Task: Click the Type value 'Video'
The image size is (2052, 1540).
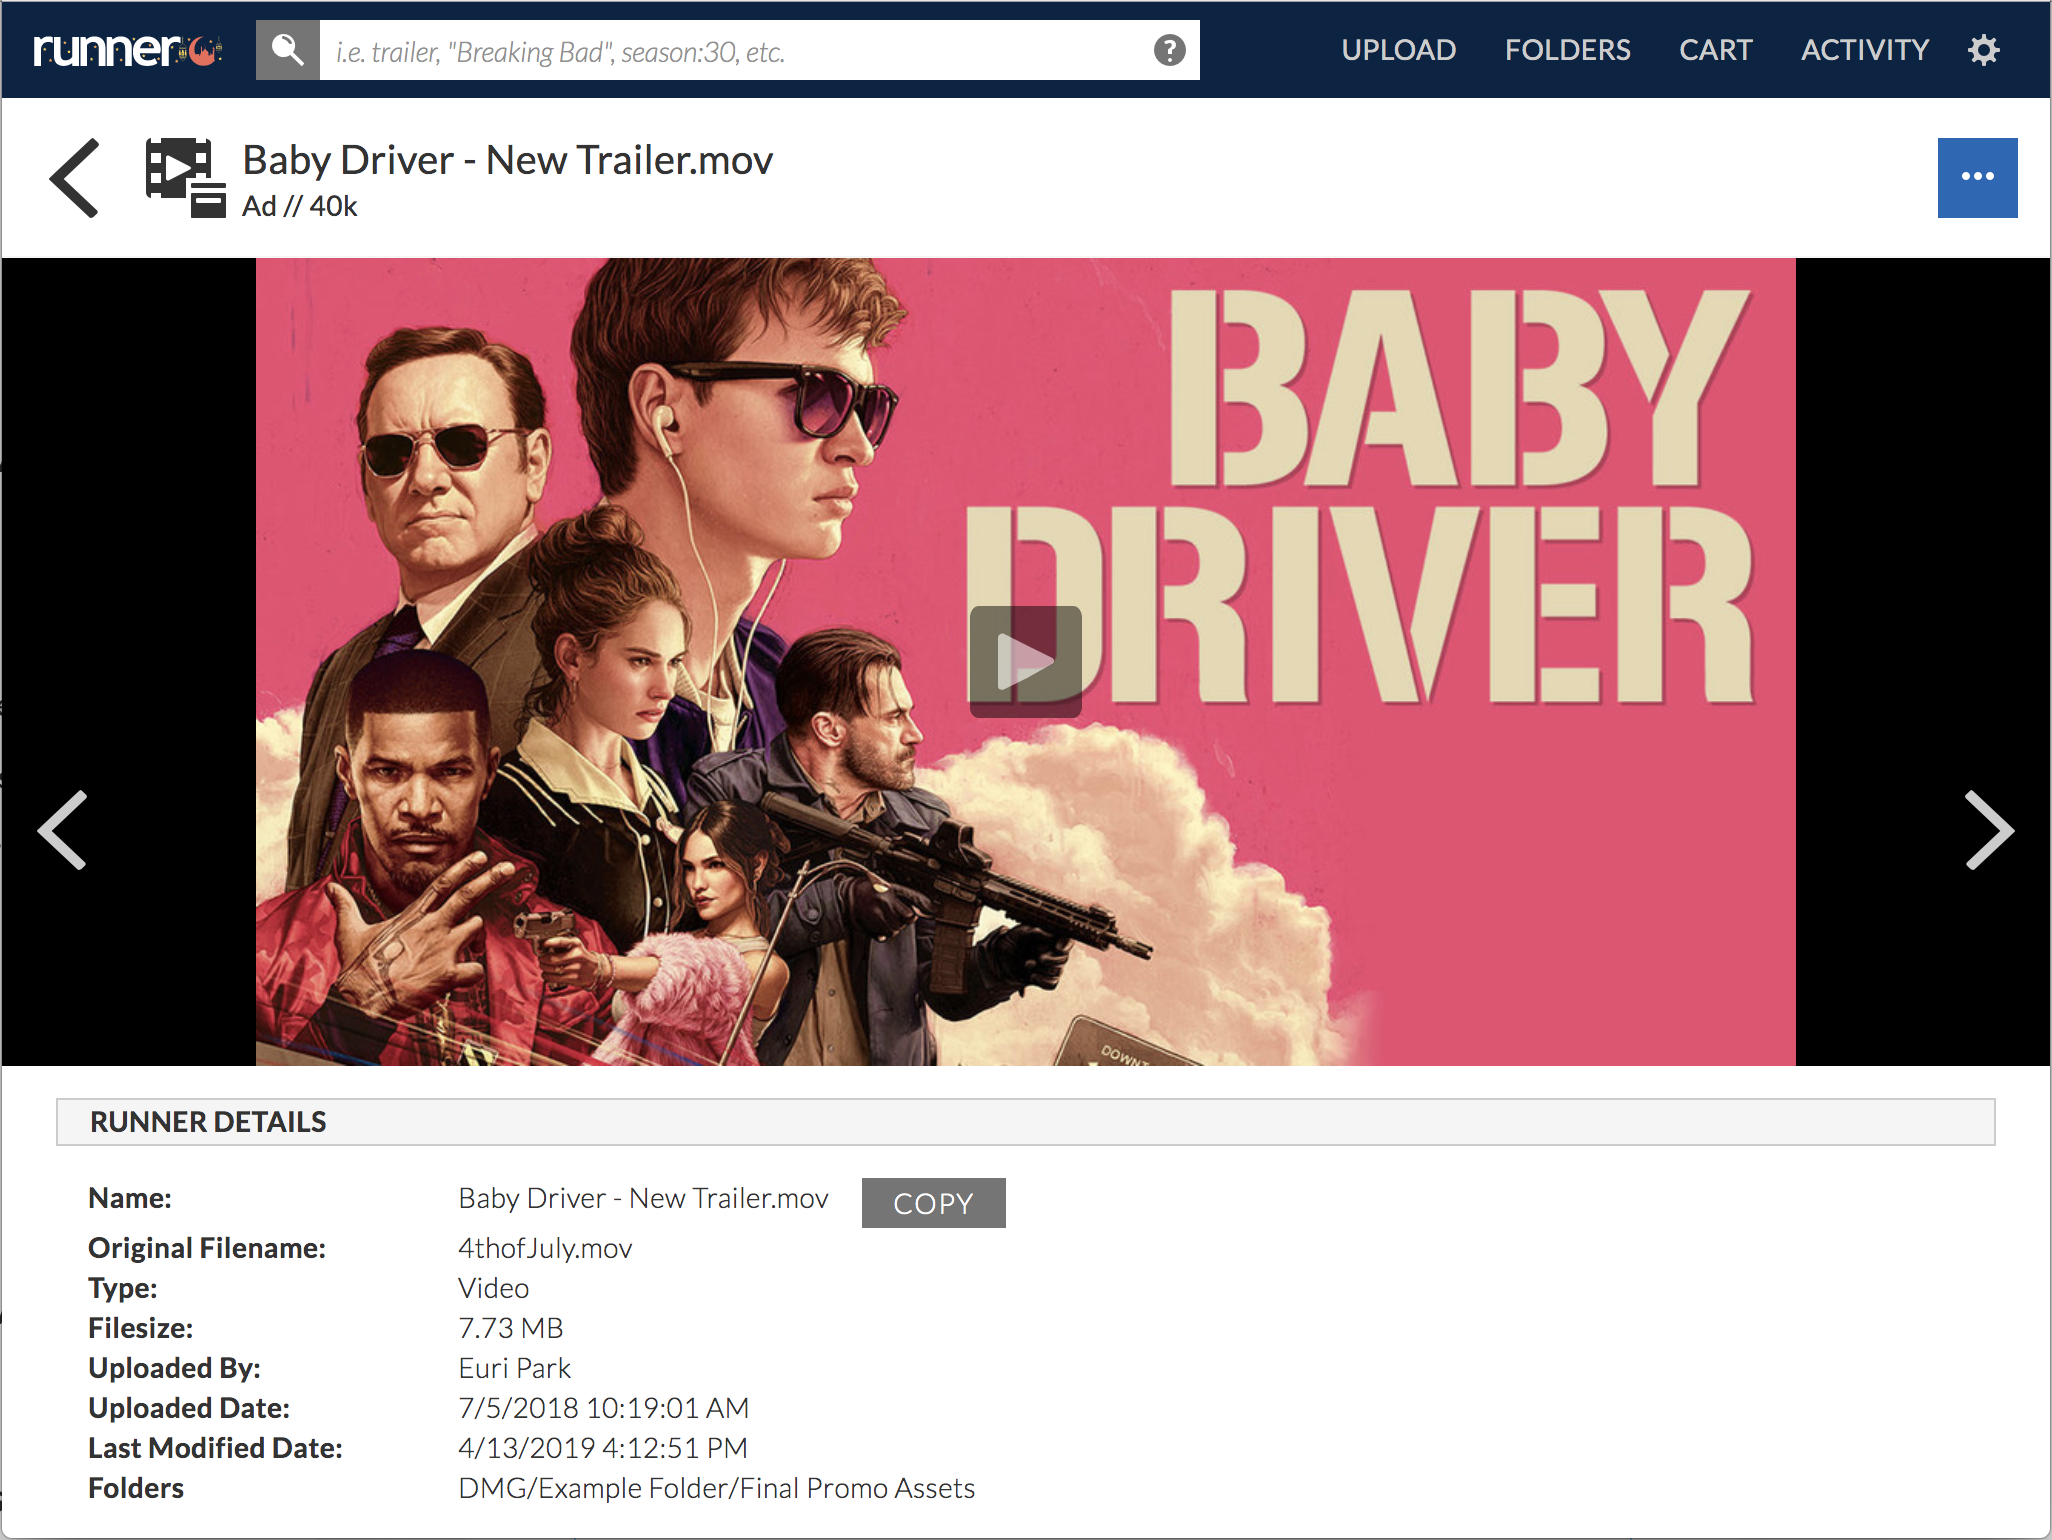Action: (x=493, y=1288)
